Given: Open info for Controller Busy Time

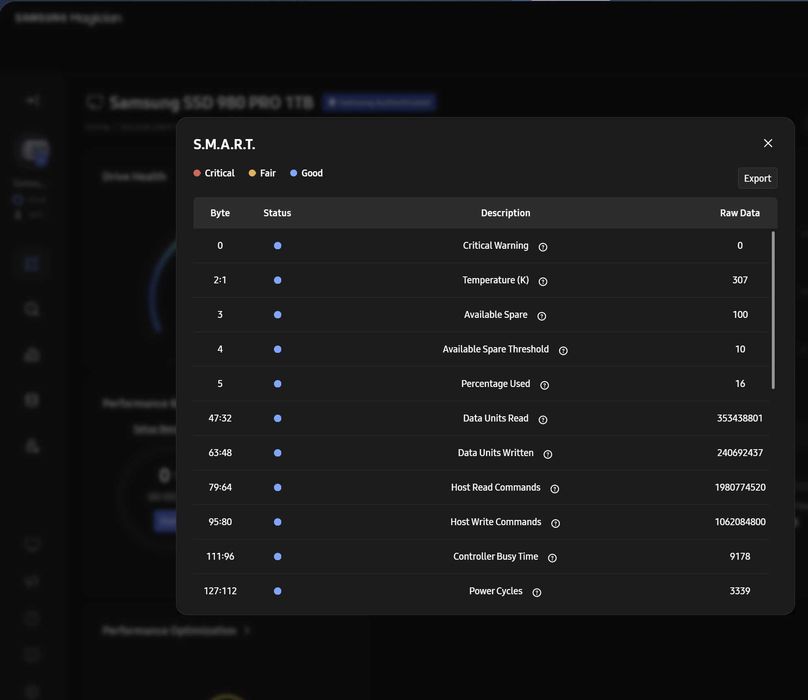Looking at the screenshot, I should (552, 558).
